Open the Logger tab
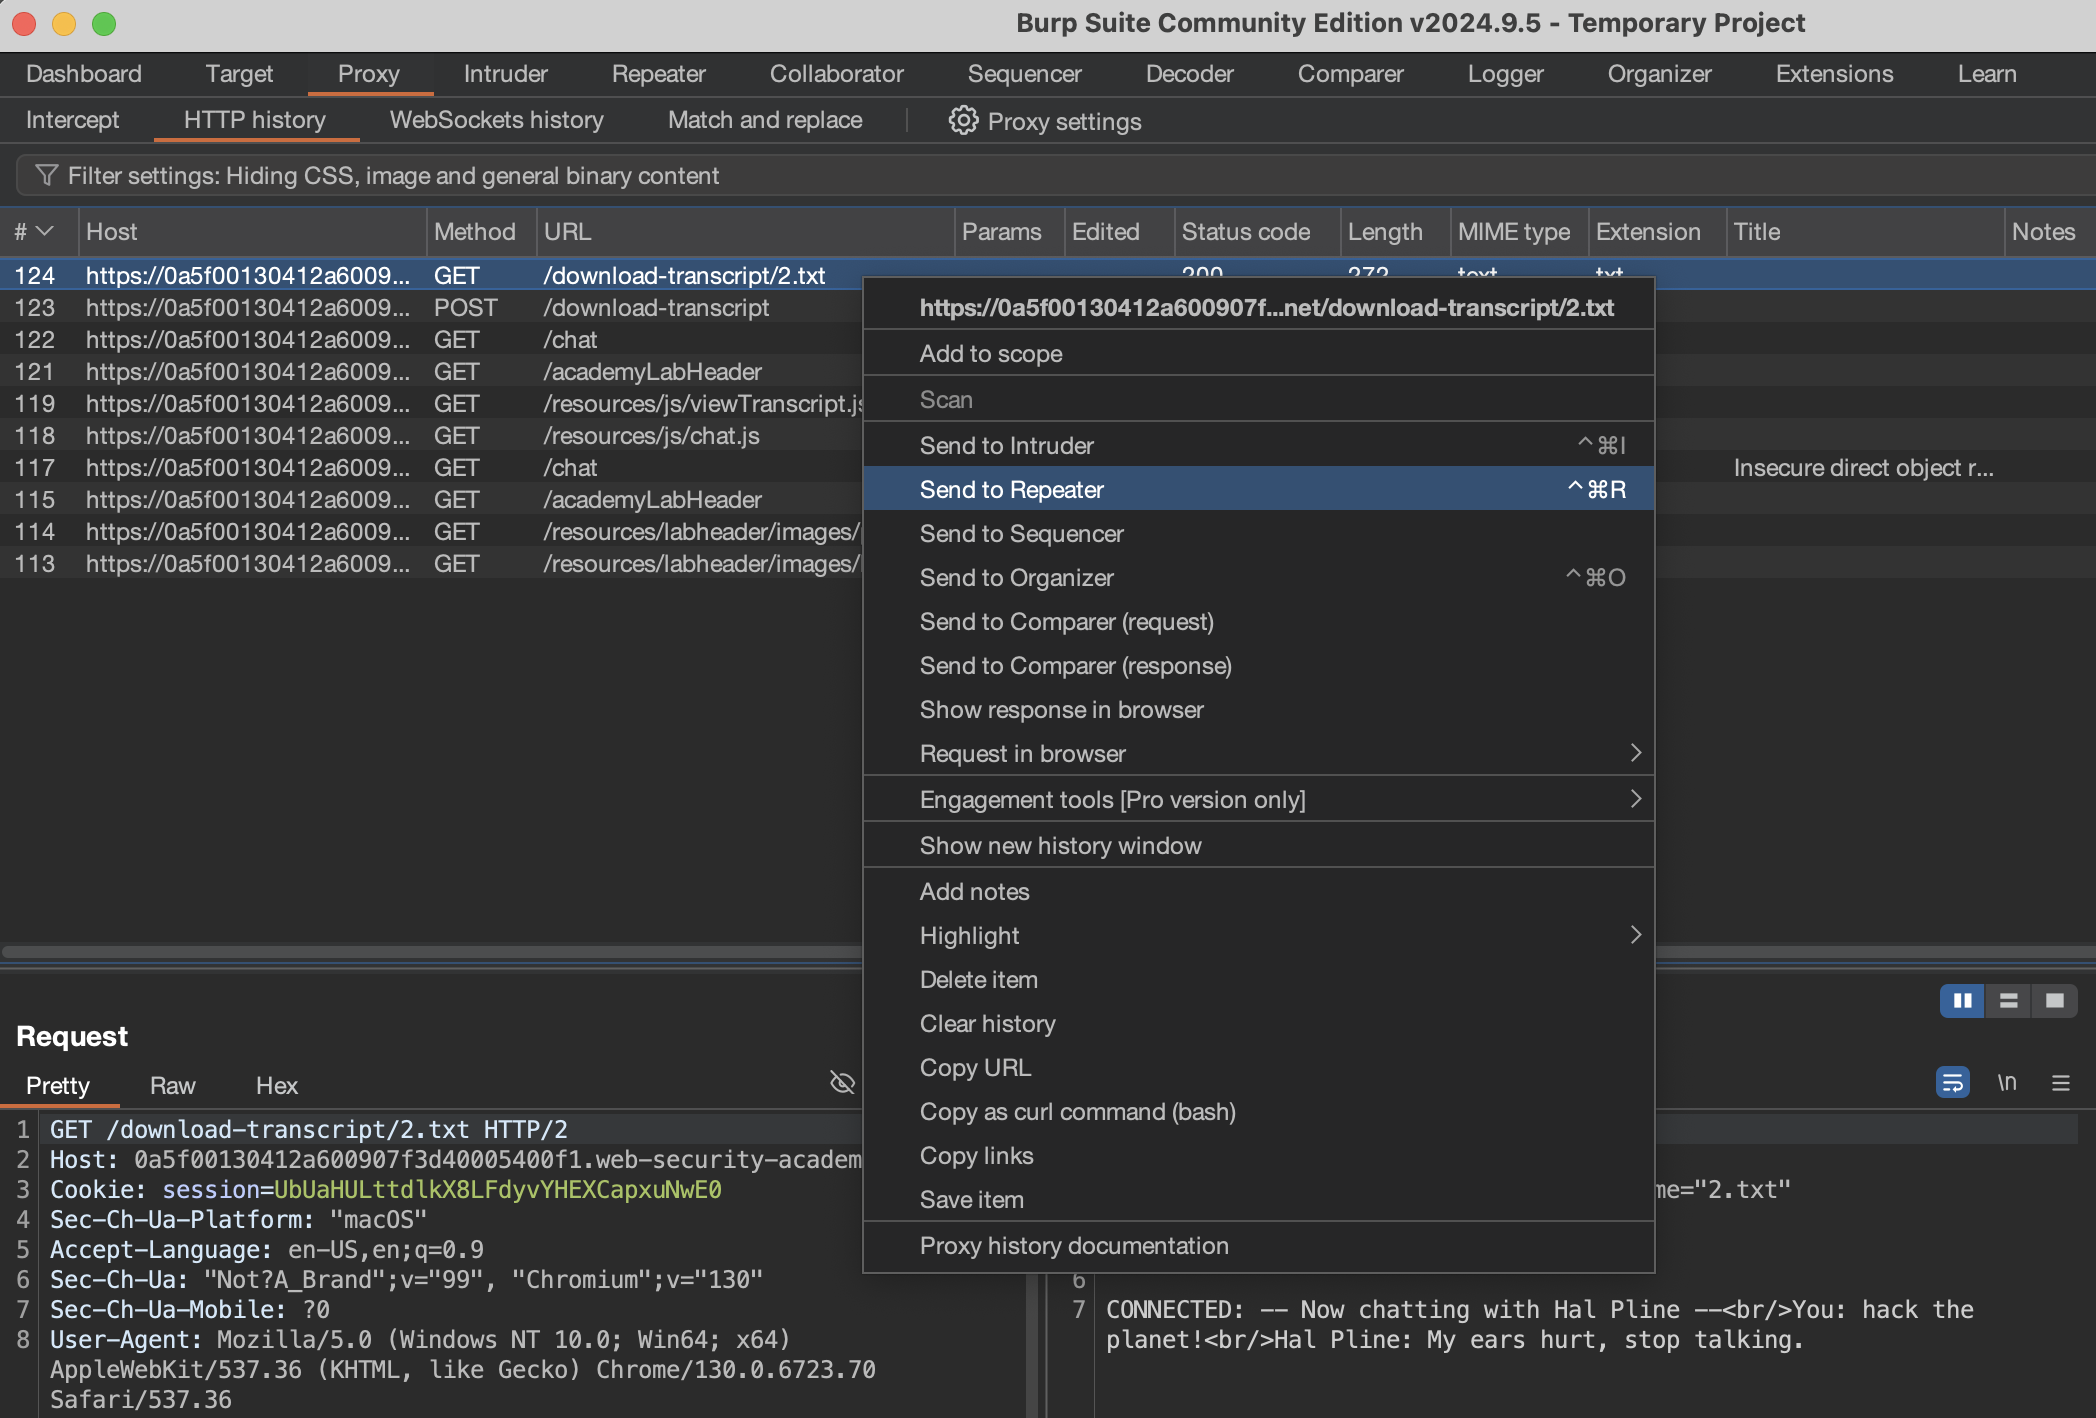This screenshot has width=2096, height=1418. tap(1506, 74)
